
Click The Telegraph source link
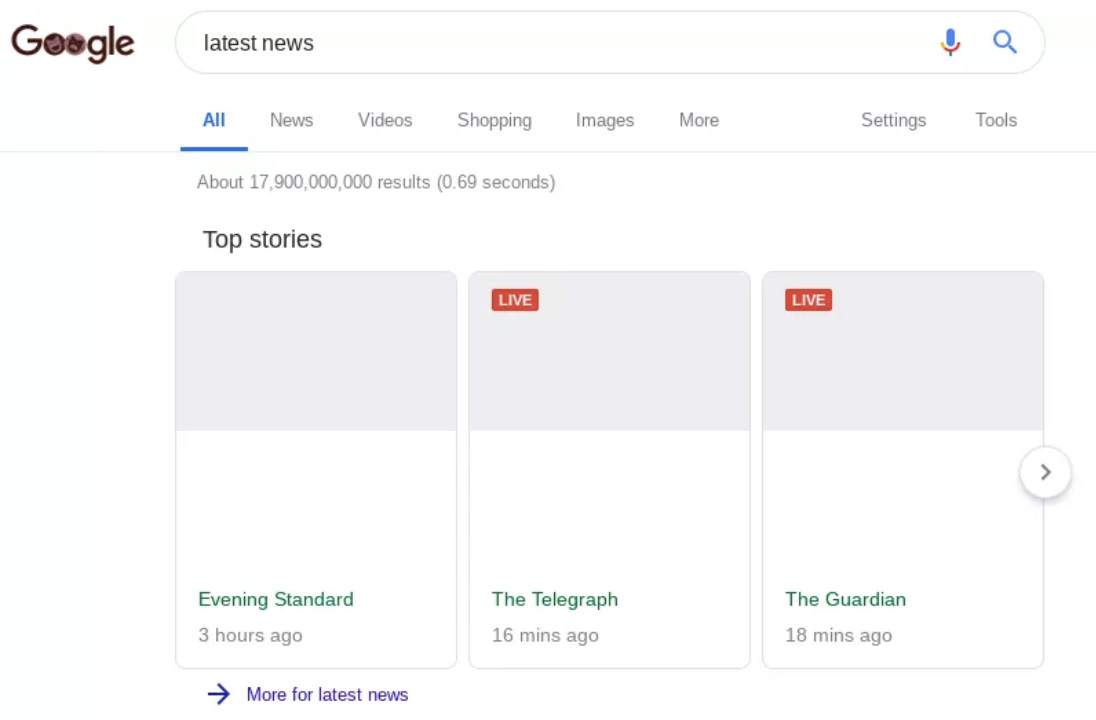[555, 599]
